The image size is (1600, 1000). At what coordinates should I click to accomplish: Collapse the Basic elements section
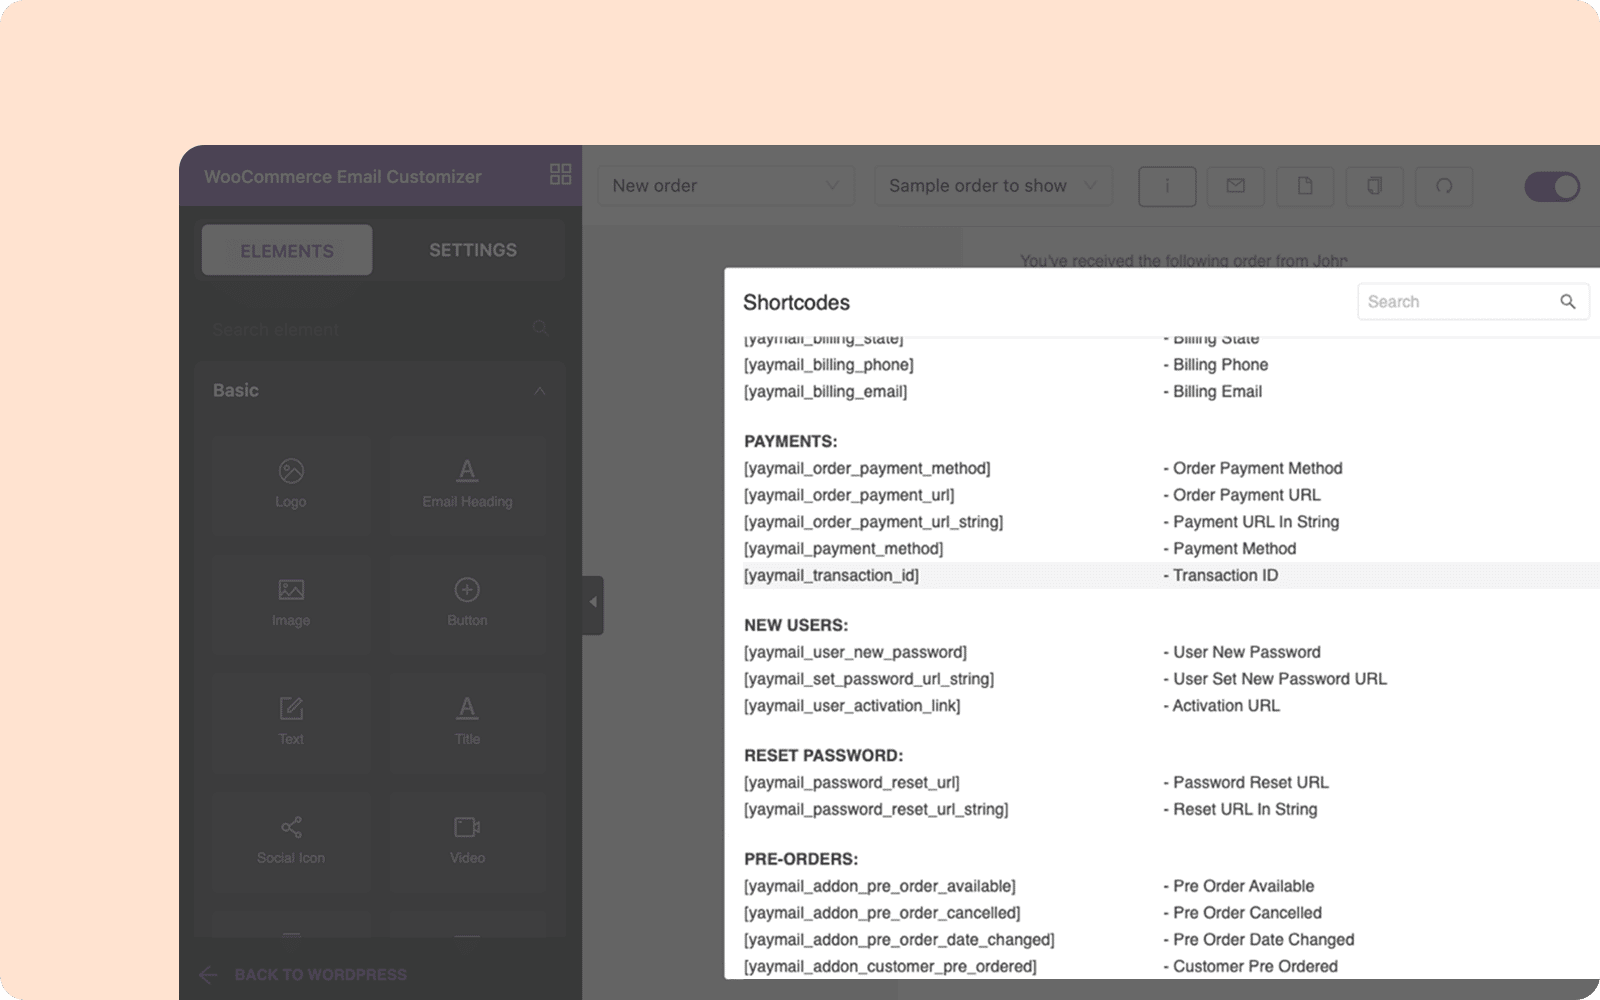pyautogui.click(x=539, y=391)
